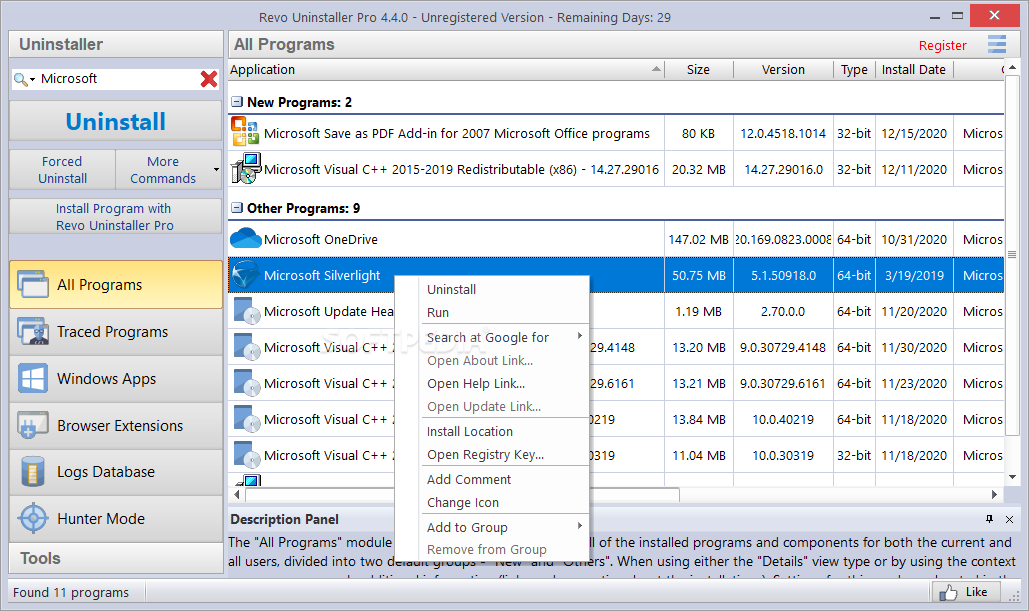Click in the Microsoft search field

[117, 79]
